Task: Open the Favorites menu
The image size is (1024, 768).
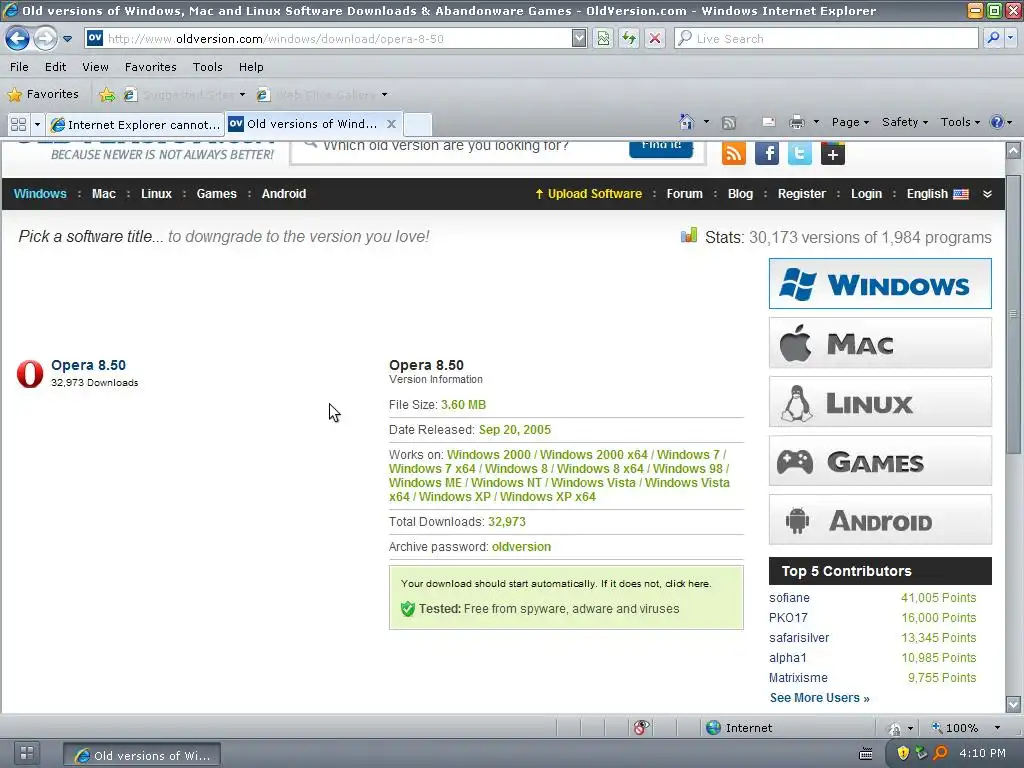Action: tap(151, 67)
